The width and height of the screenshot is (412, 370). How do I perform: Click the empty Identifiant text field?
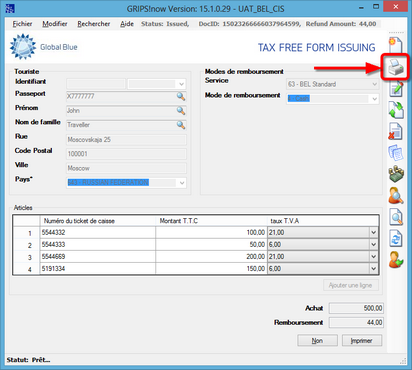96,84
